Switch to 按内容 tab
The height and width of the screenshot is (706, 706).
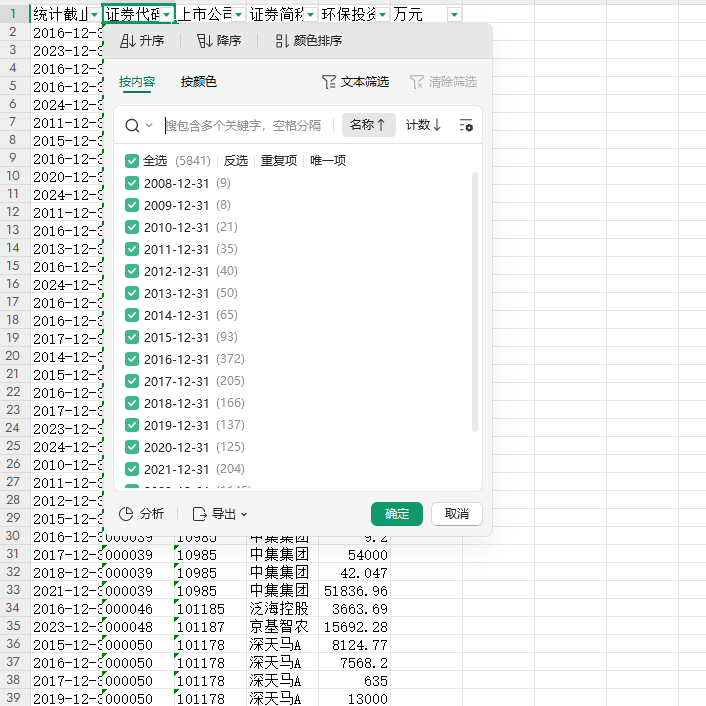coord(136,82)
